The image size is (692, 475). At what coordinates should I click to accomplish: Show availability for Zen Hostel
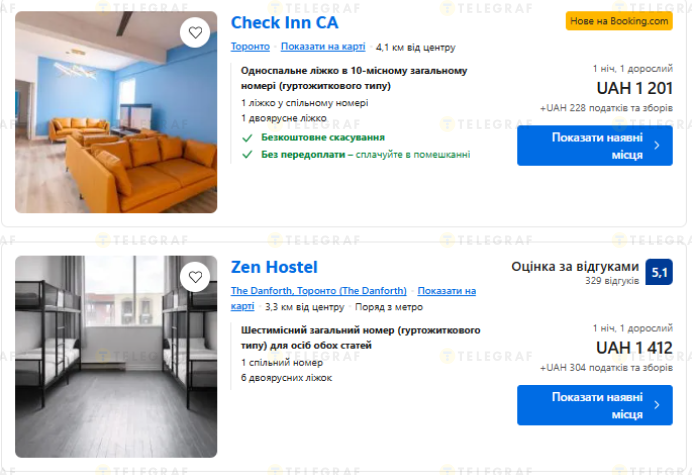(x=594, y=405)
